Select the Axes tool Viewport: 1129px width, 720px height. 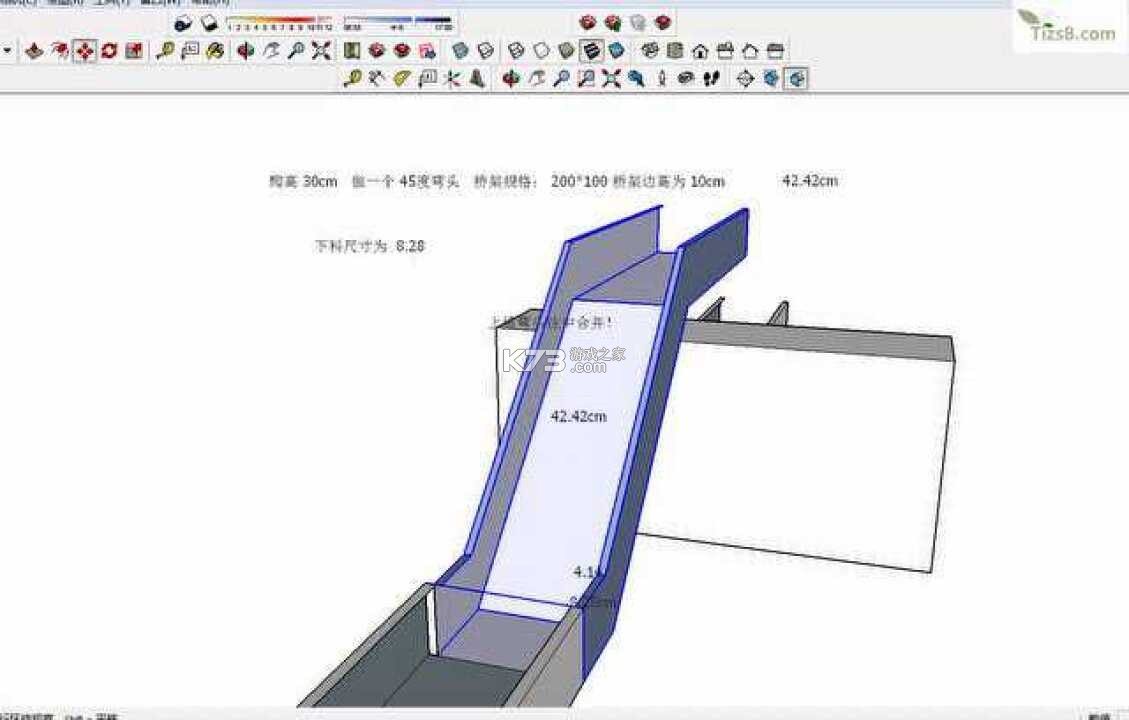(452, 78)
